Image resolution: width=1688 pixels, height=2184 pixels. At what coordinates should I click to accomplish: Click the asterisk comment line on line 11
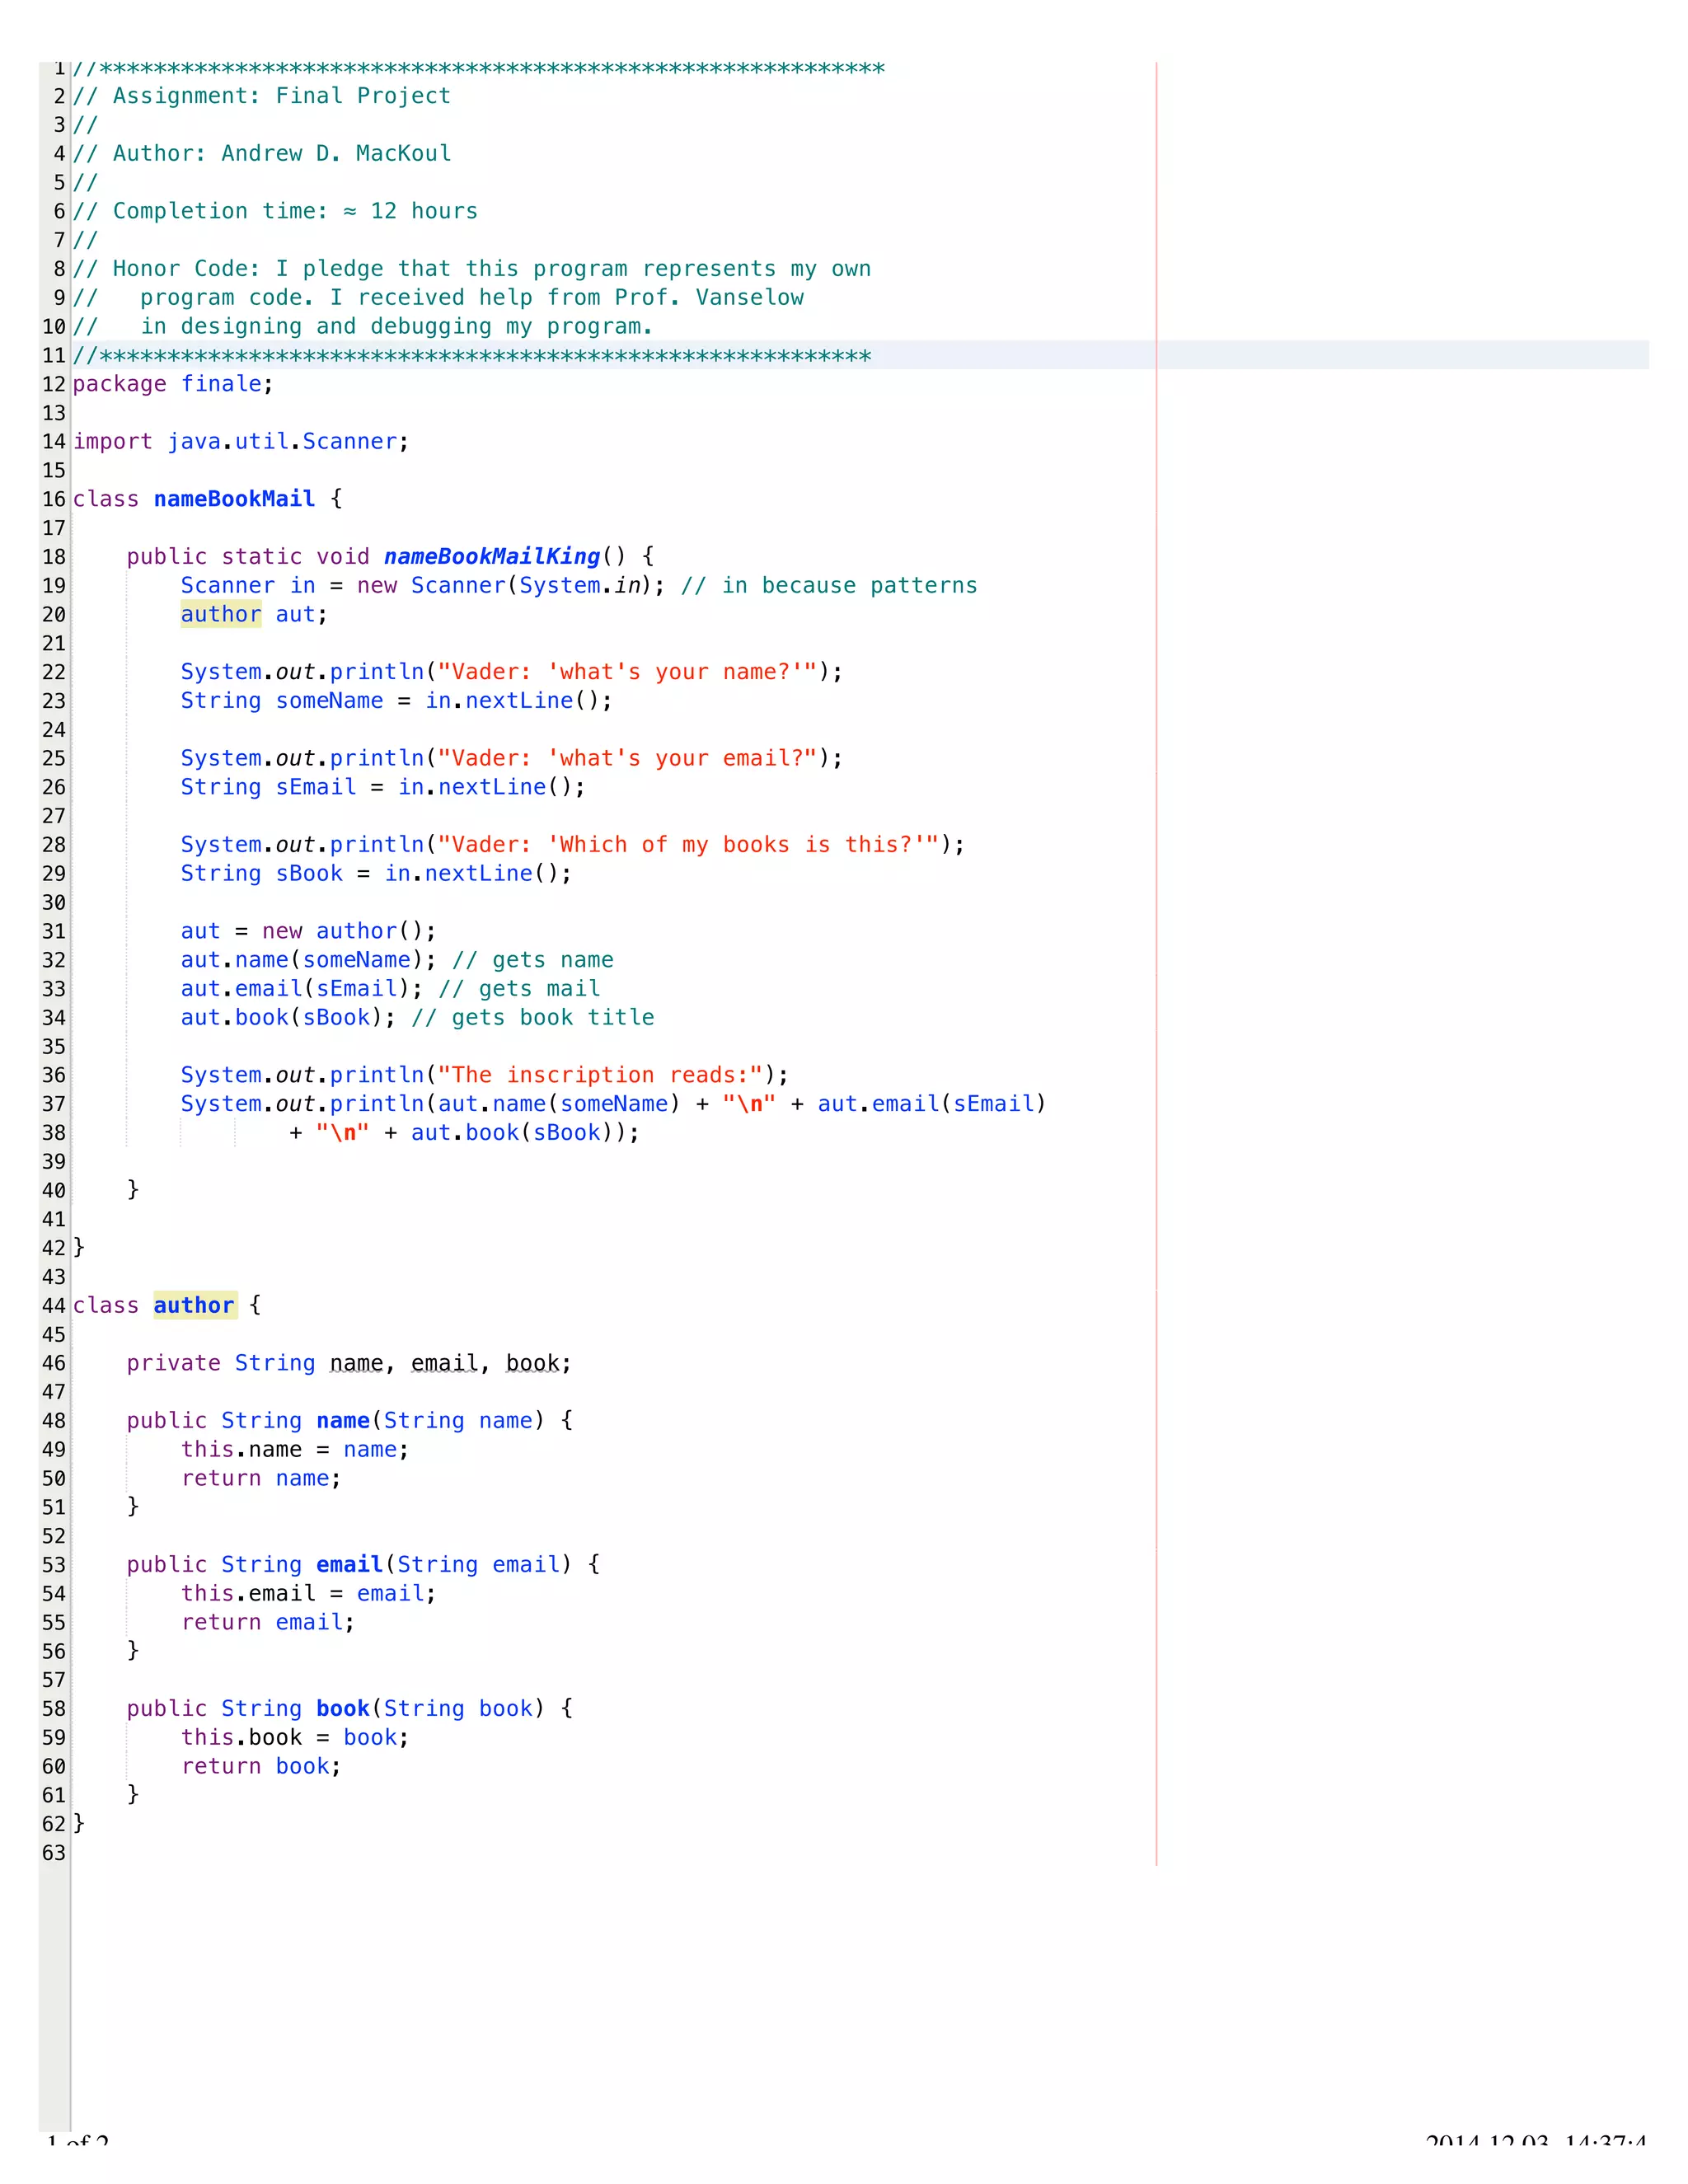point(471,355)
